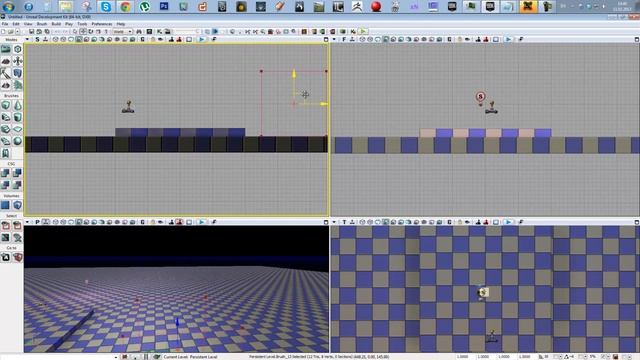Click Add Special Brush under Volumes
Screen dimensions: 640x360
pyautogui.click(x=6, y=205)
